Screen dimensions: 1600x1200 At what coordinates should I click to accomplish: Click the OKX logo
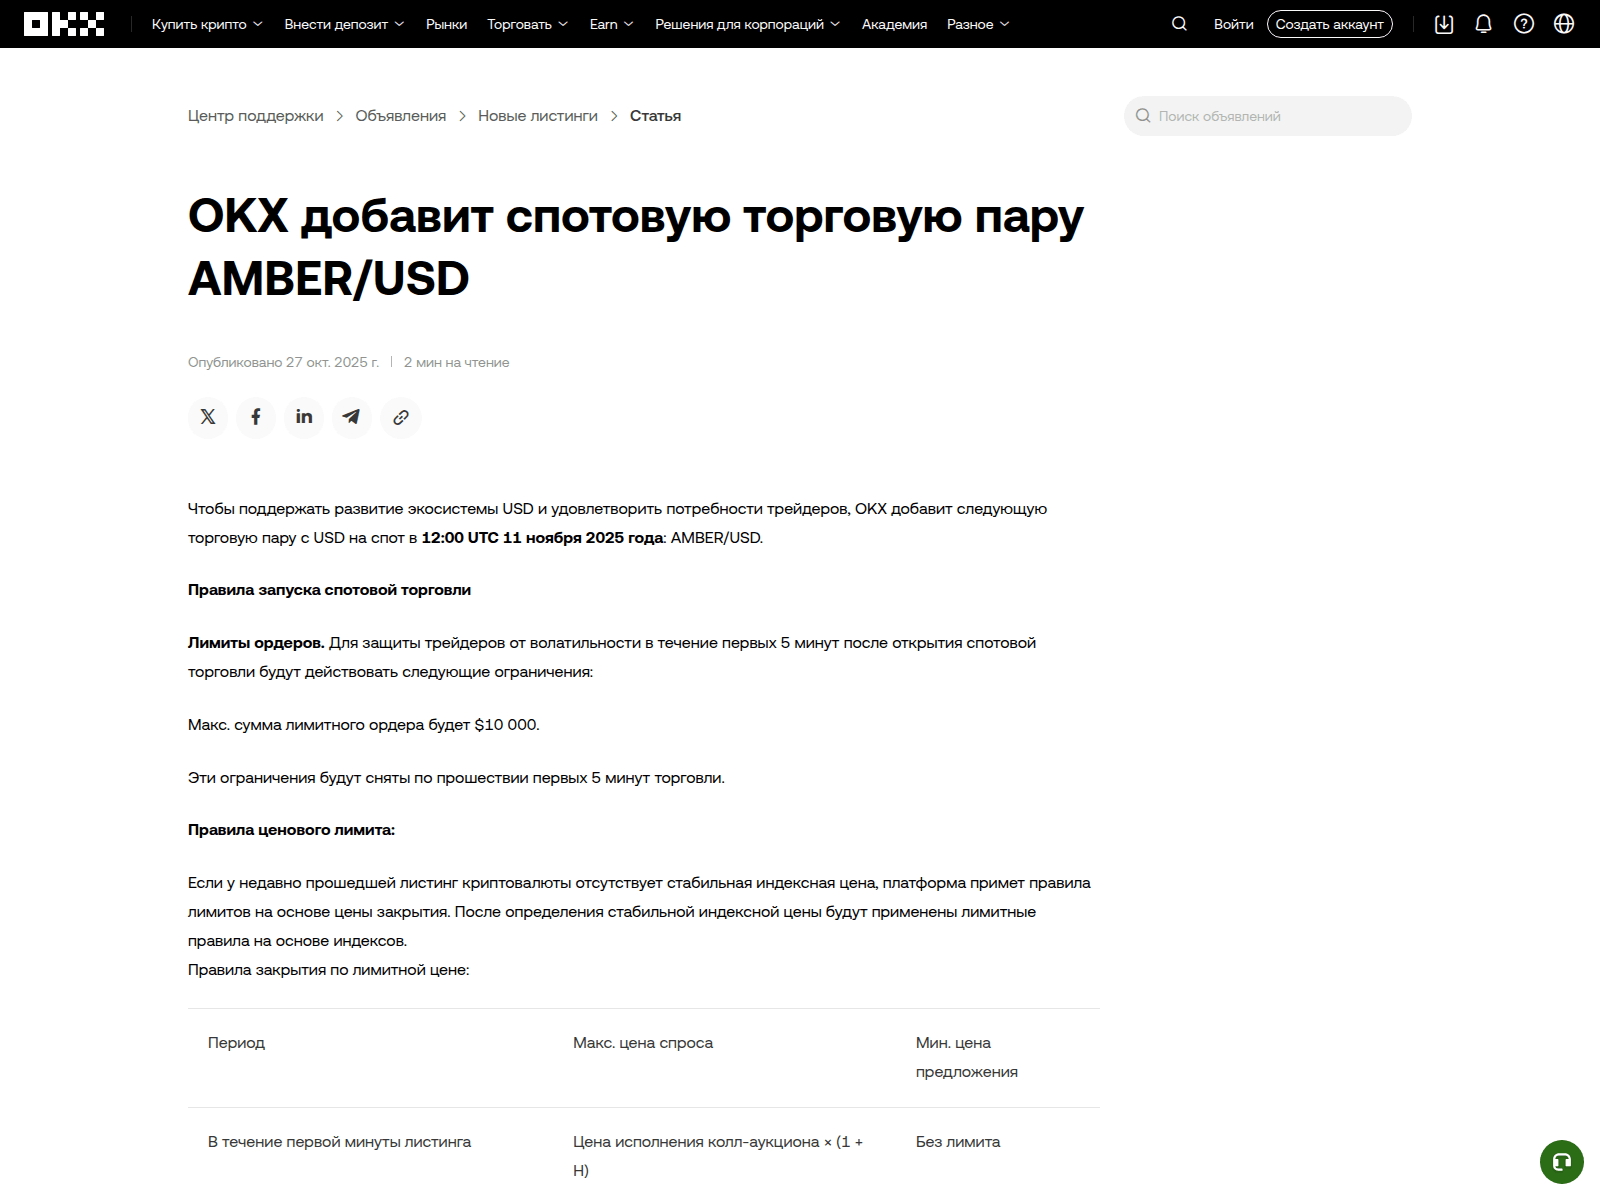pyautogui.click(x=64, y=24)
